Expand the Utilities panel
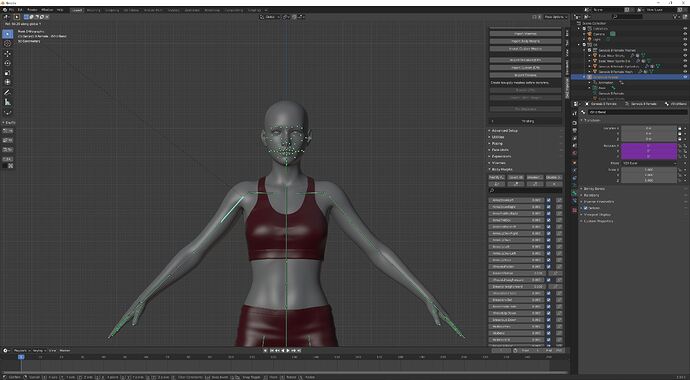This screenshot has height=380, width=690. 497,137
